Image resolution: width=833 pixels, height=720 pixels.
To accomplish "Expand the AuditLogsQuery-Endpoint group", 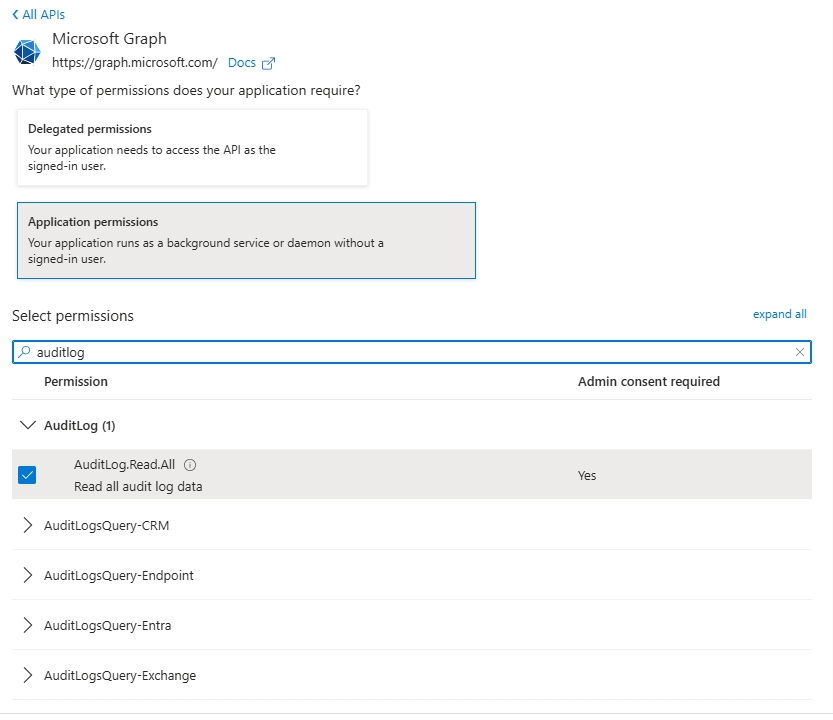I will click(x=28, y=575).
